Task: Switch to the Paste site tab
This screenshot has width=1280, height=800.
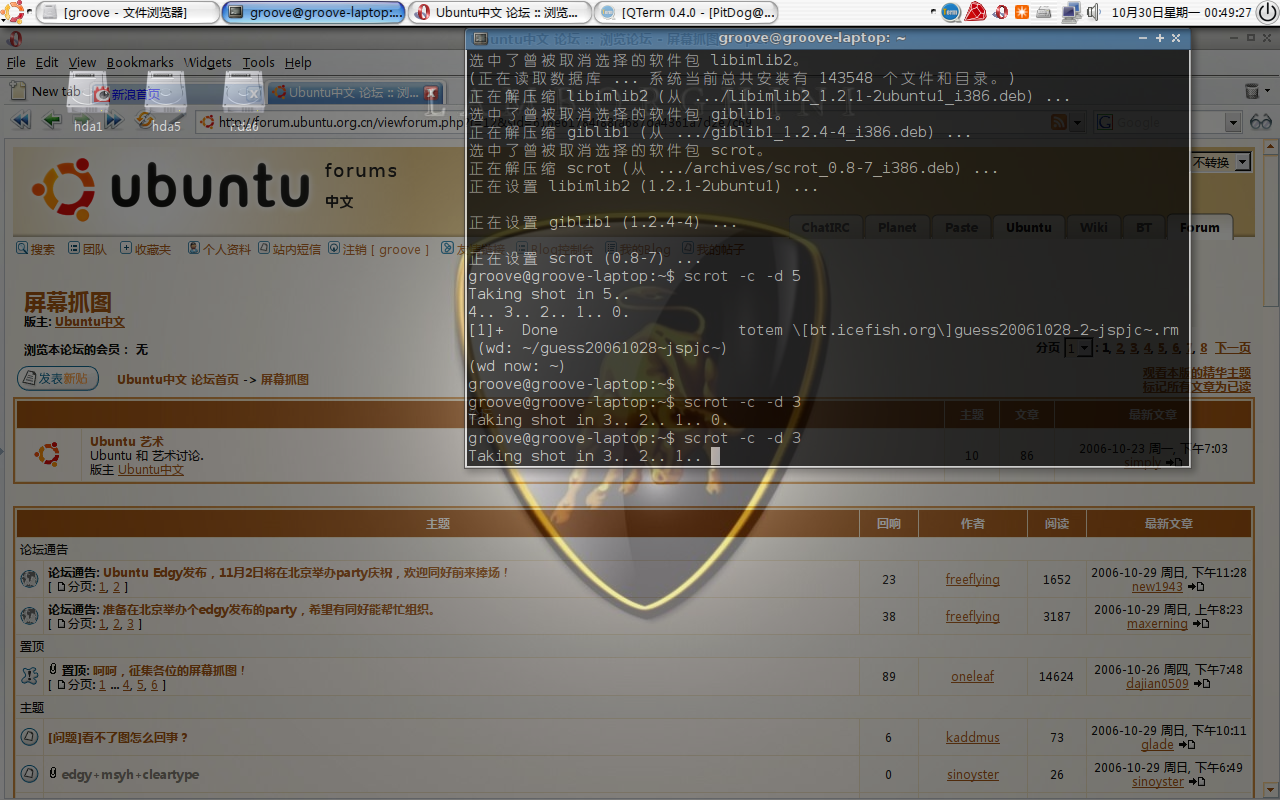Action: 961,227
